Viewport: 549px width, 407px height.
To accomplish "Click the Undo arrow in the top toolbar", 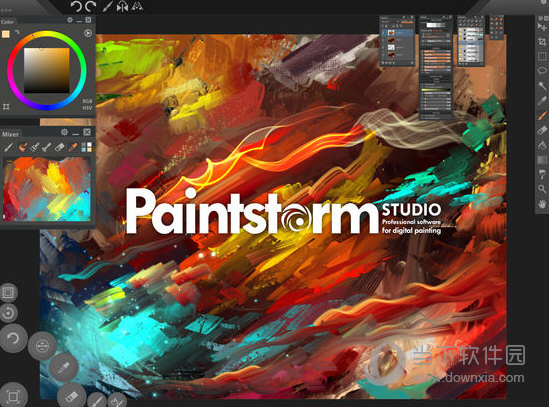I will [x=76, y=6].
